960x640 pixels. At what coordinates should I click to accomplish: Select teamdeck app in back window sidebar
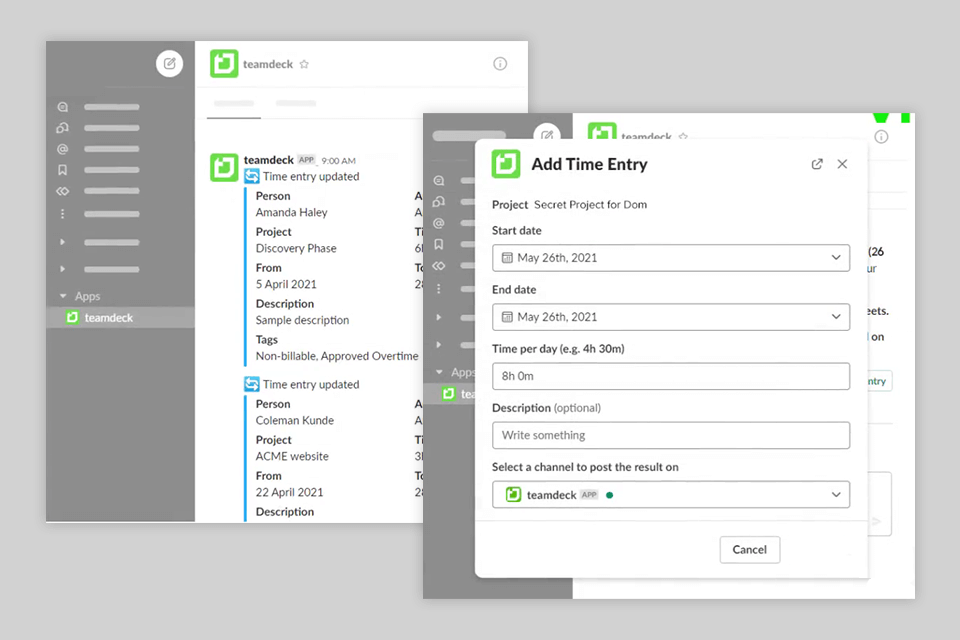pyautogui.click(x=121, y=317)
